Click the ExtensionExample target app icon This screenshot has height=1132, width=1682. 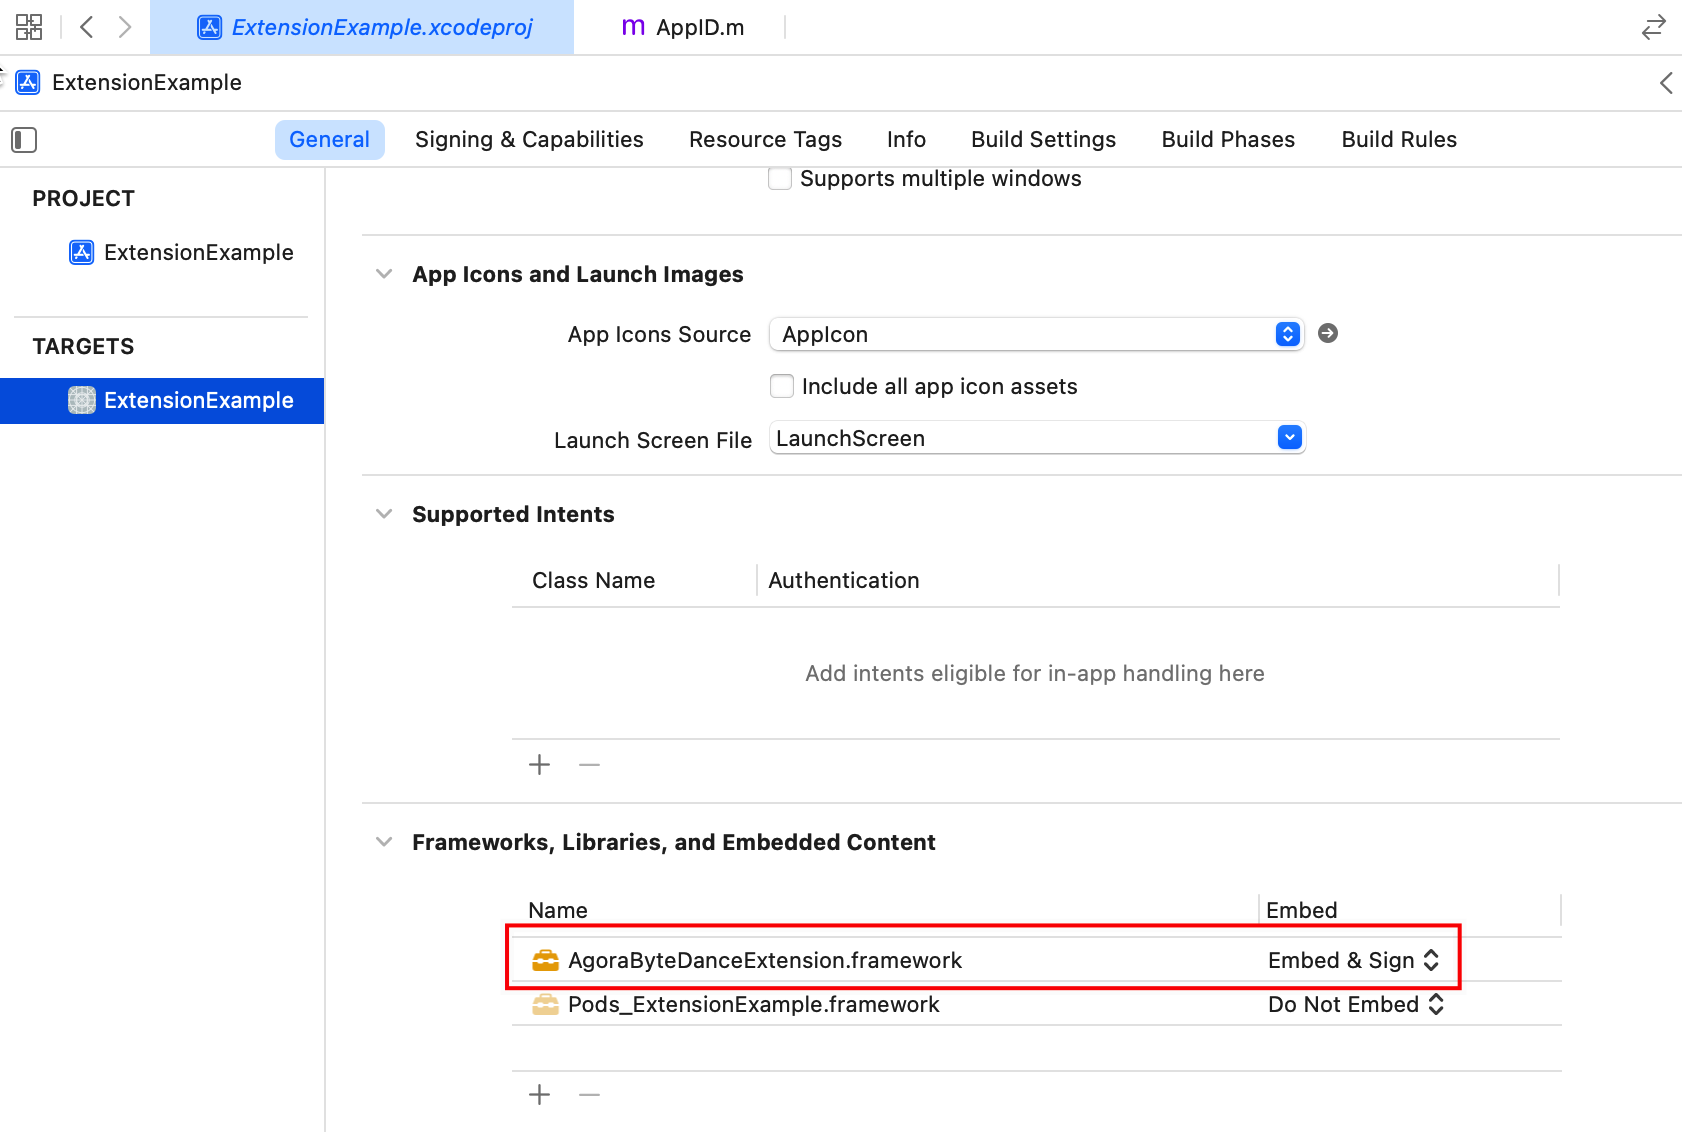pos(82,400)
